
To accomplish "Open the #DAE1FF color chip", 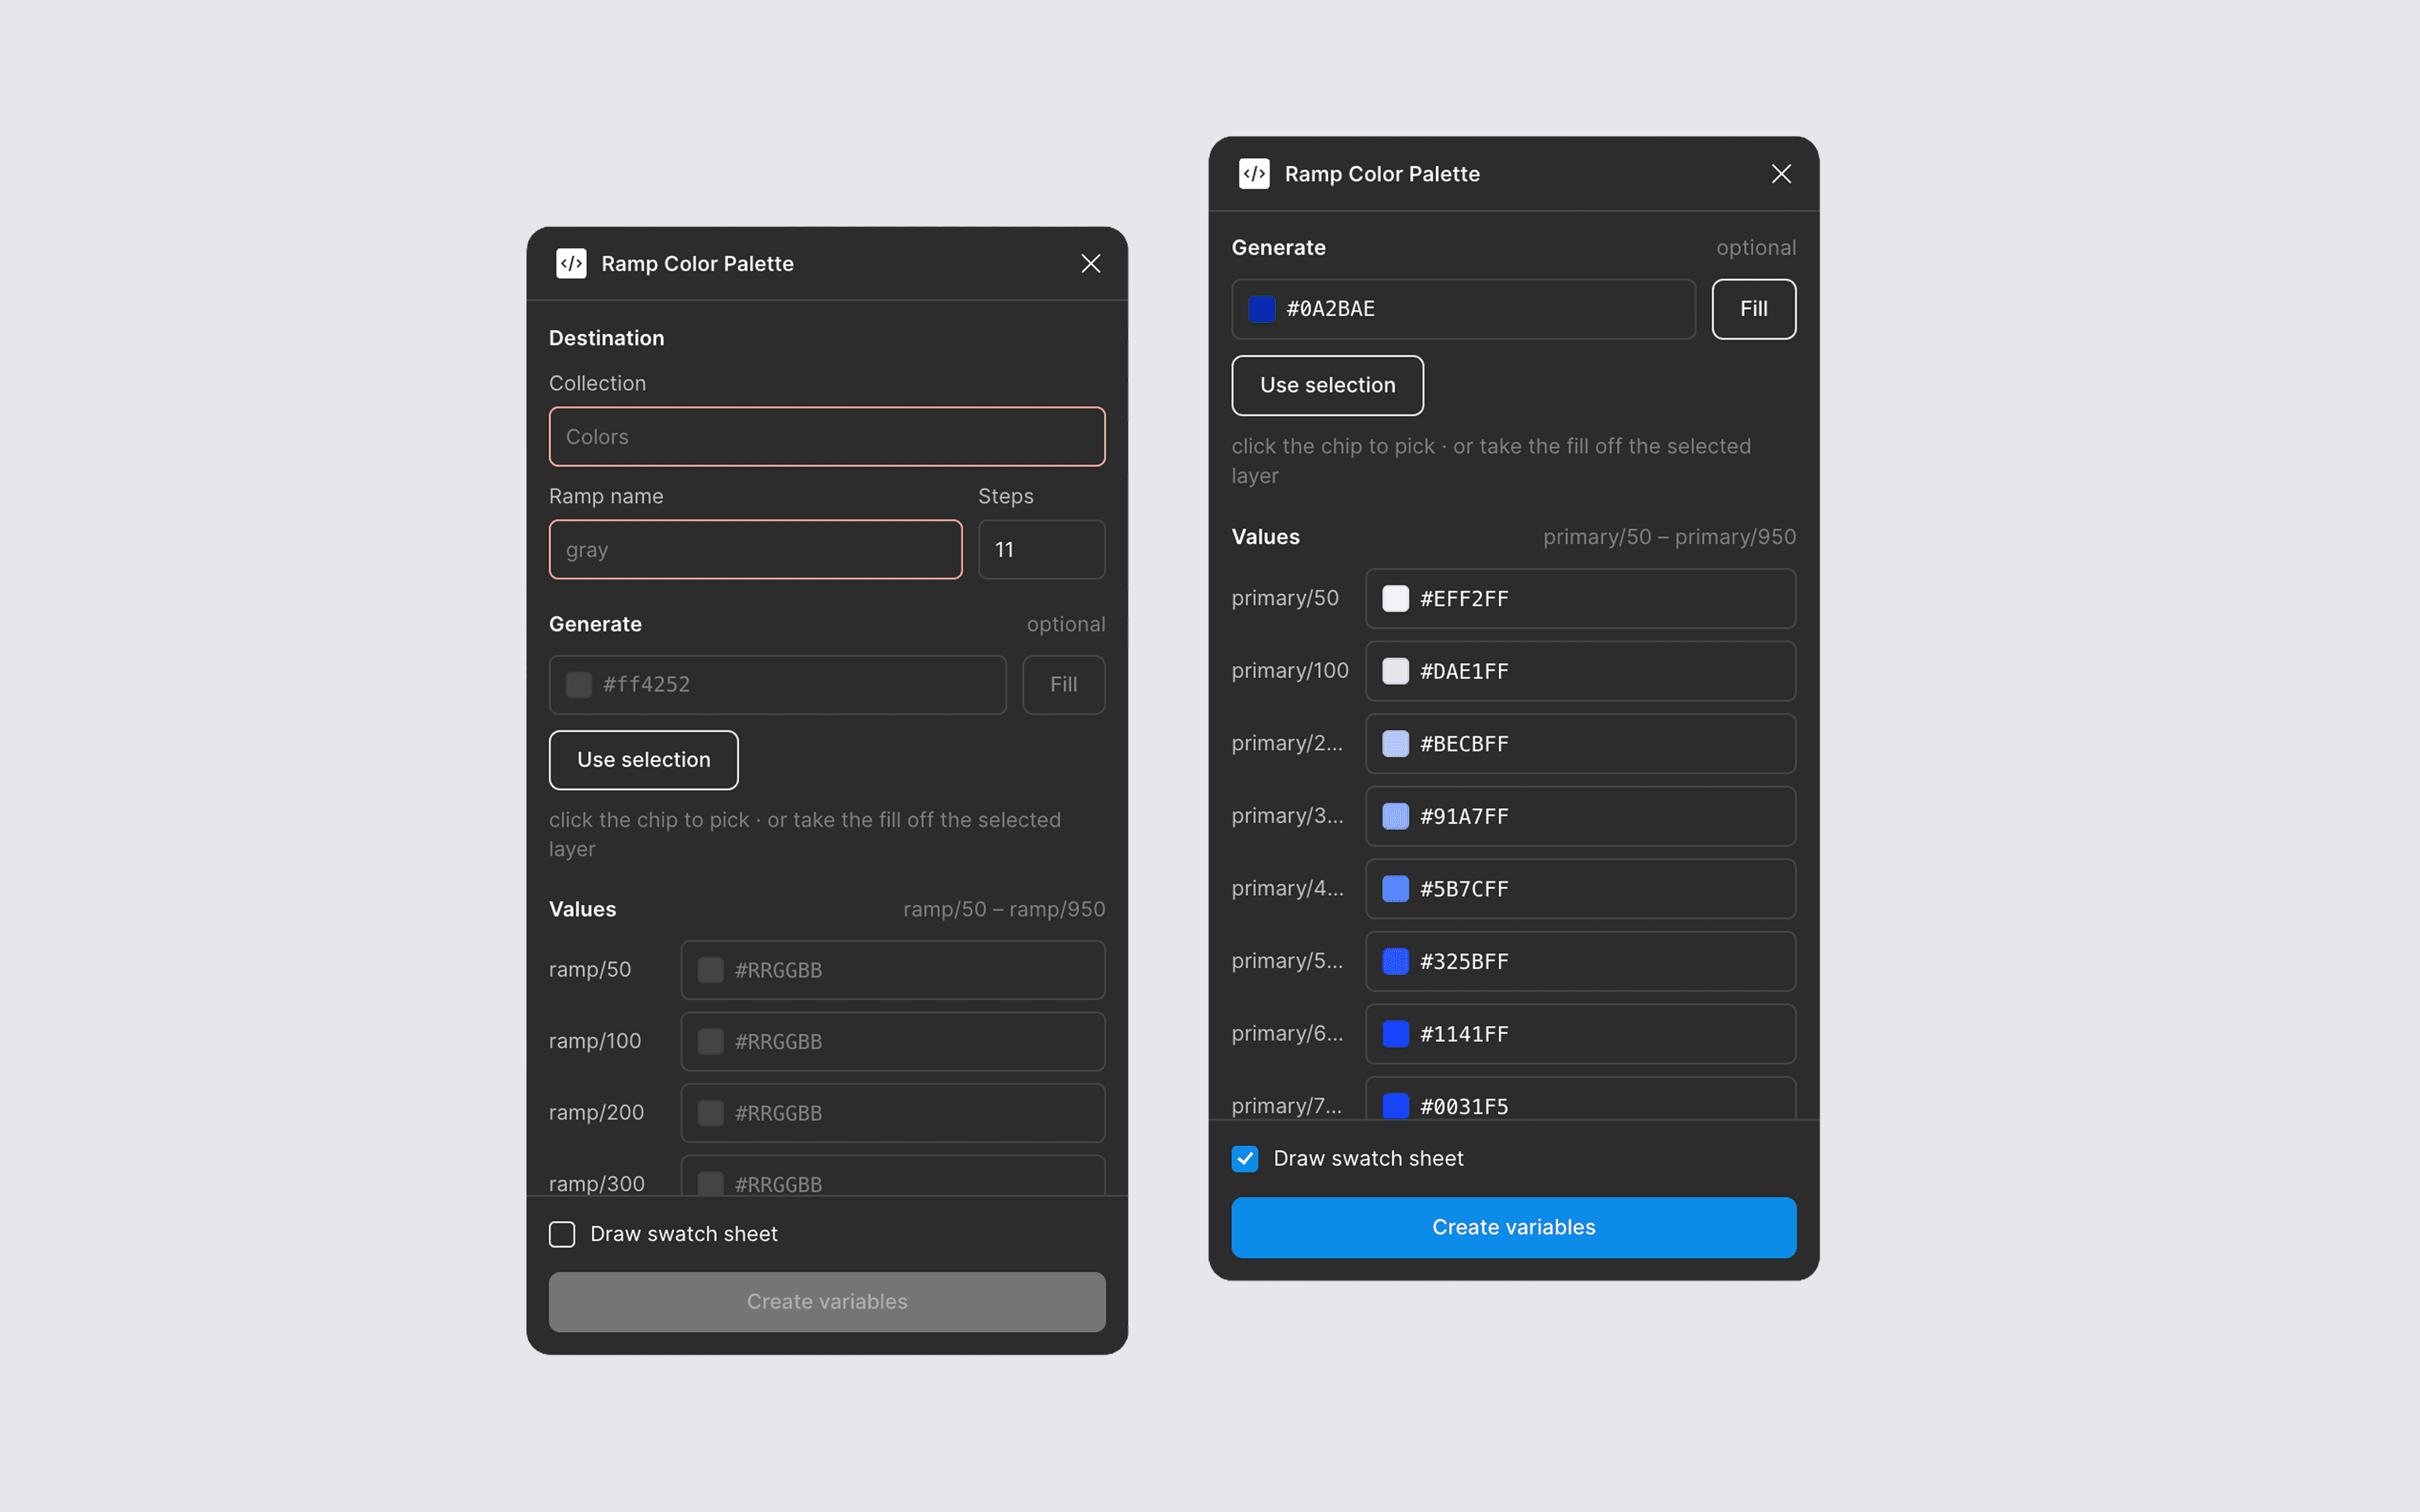I will point(1395,671).
